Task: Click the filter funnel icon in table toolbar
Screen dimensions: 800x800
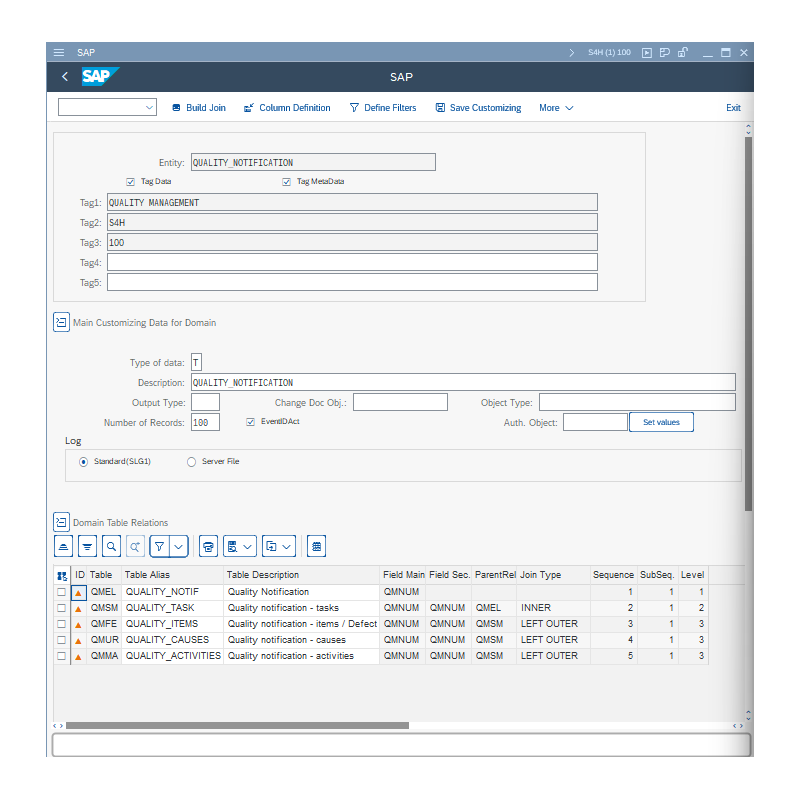Action: [x=158, y=547]
